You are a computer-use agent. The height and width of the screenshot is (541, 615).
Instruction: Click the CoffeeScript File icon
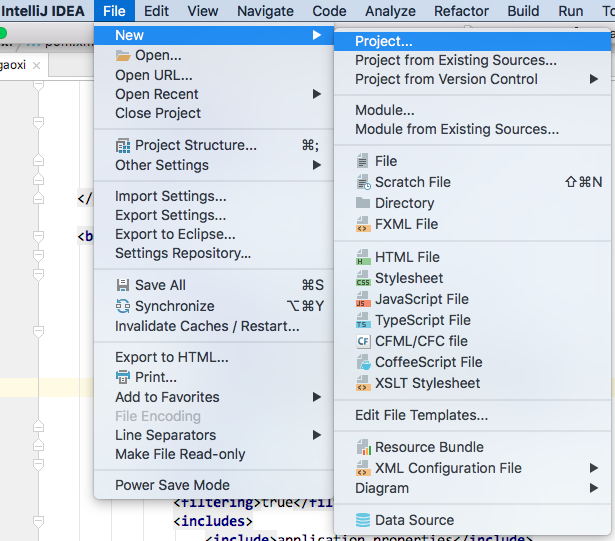tap(363, 363)
